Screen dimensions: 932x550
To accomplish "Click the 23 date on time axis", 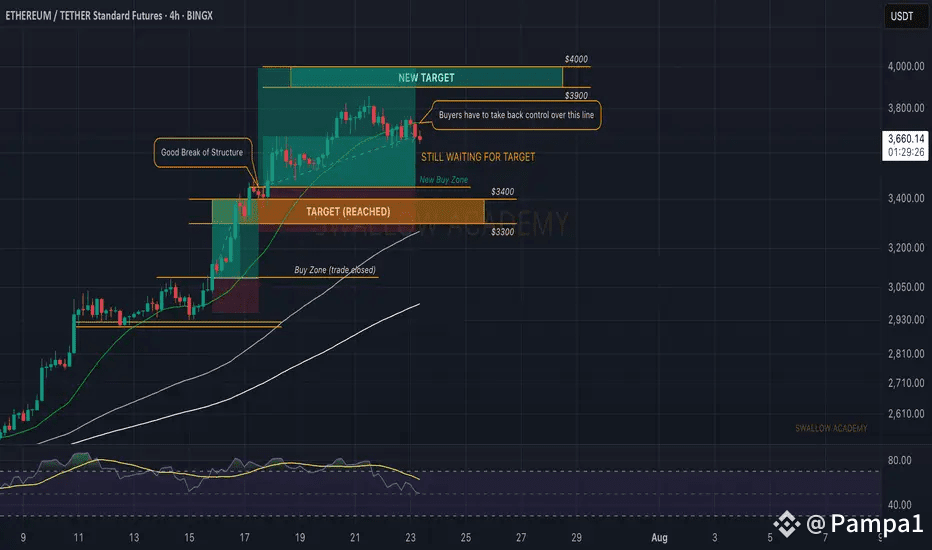I will click(410, 538).
